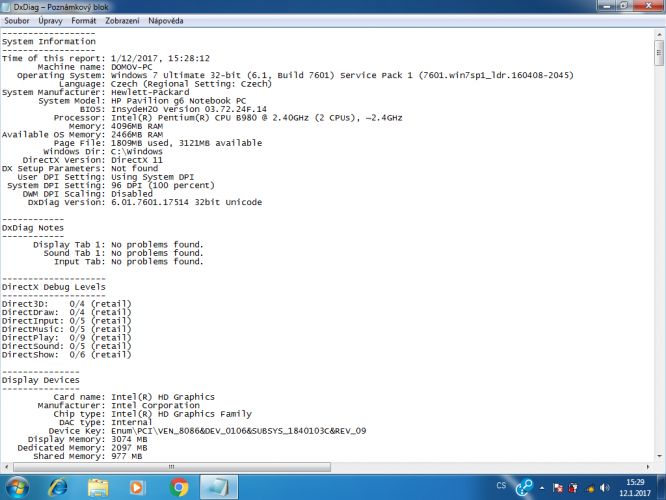This screenshot has height=500, width=666.
Task: Show hidden tray icons arrow
Action: point(542,488)
